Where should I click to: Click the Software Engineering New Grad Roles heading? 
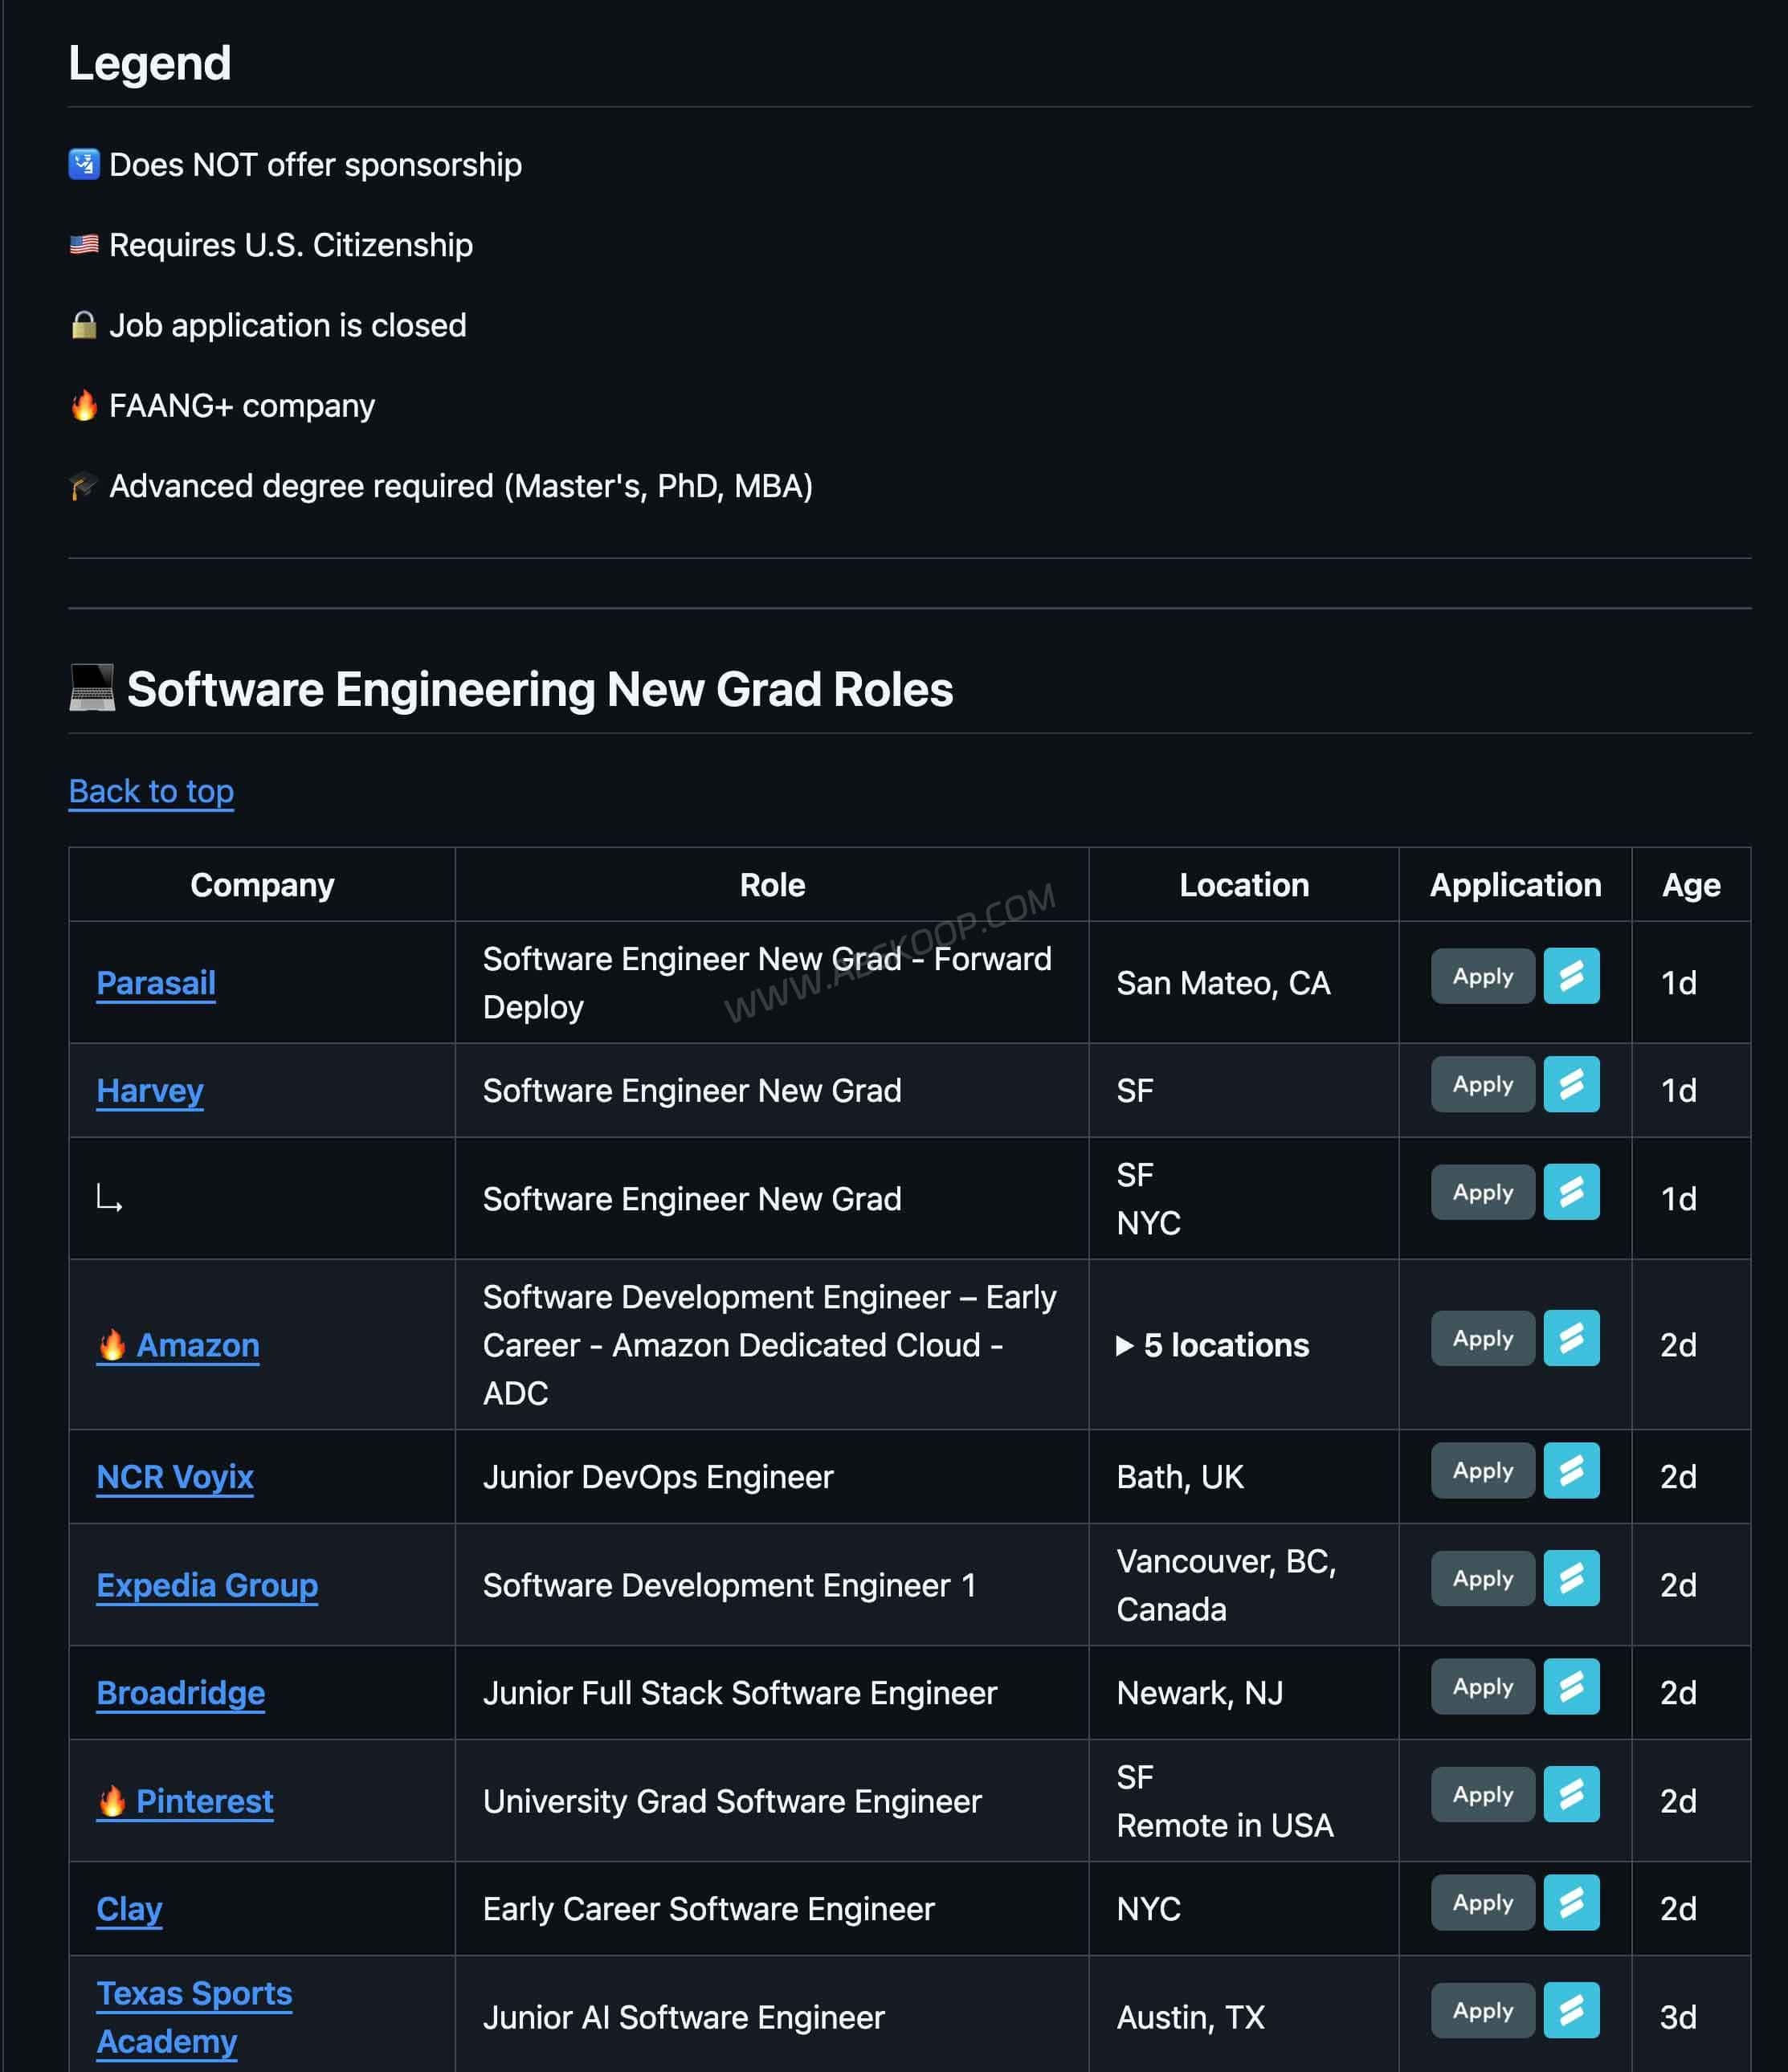(x=511, y=689)
